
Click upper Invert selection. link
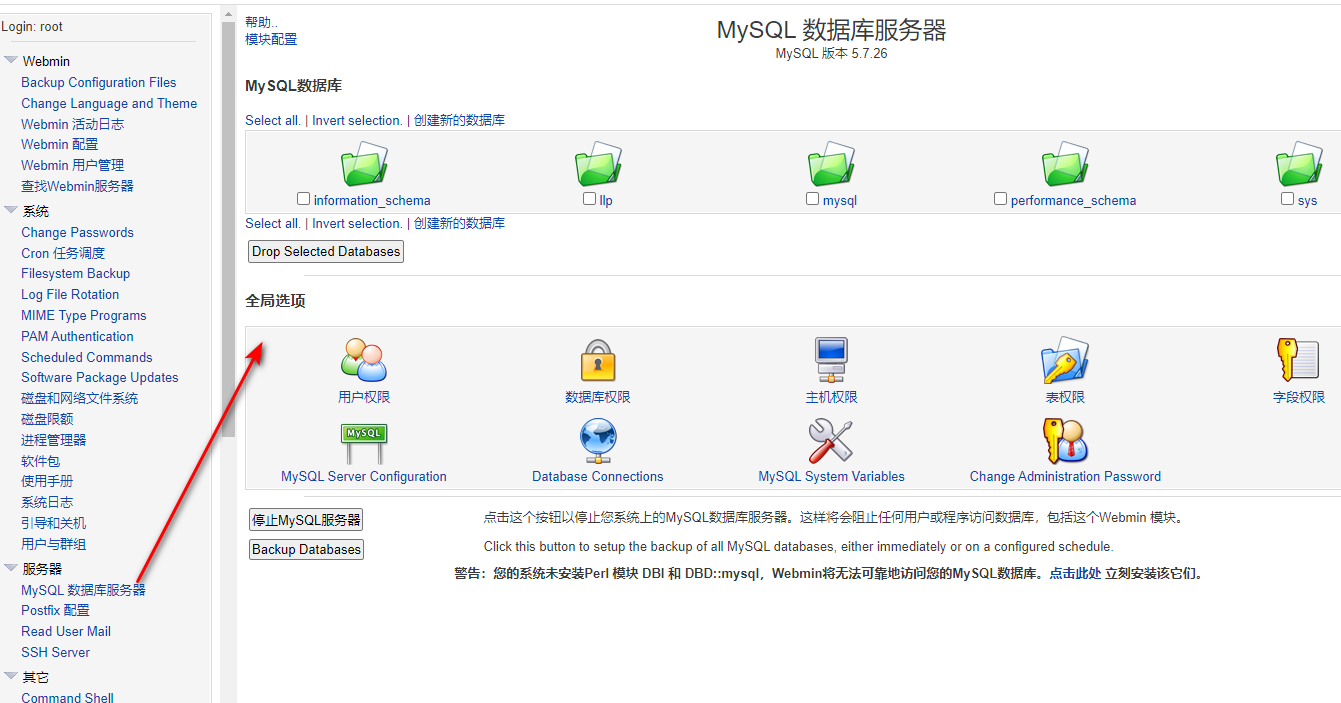[x=357, y=120]
